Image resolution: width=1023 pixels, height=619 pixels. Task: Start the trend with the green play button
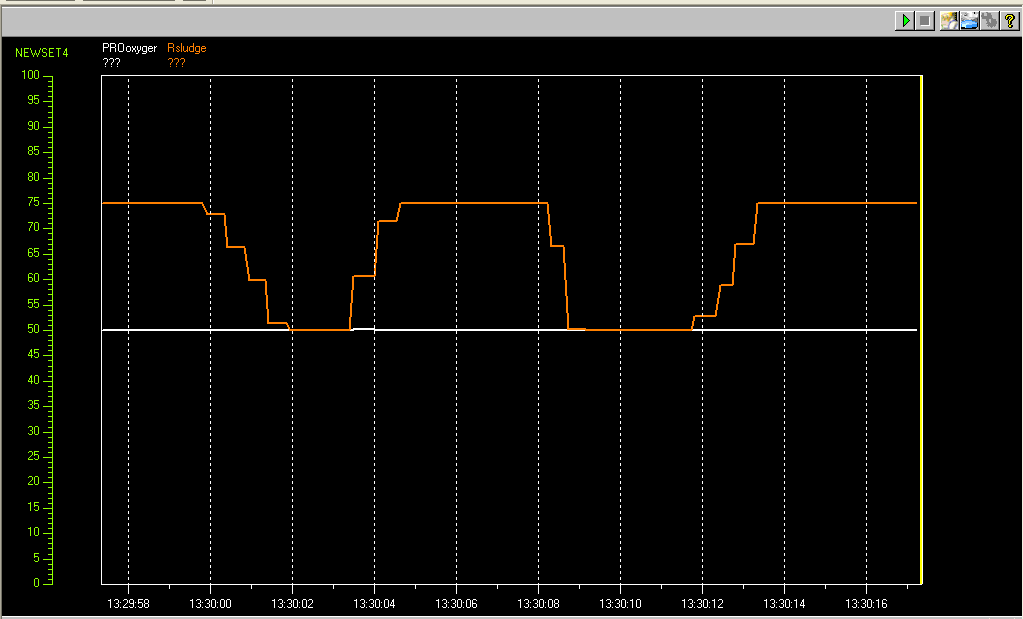[x=905, y=21]
